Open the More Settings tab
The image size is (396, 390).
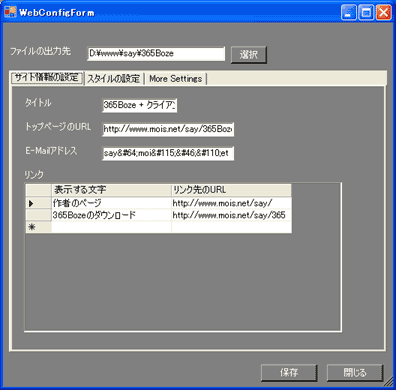[176, 79]
